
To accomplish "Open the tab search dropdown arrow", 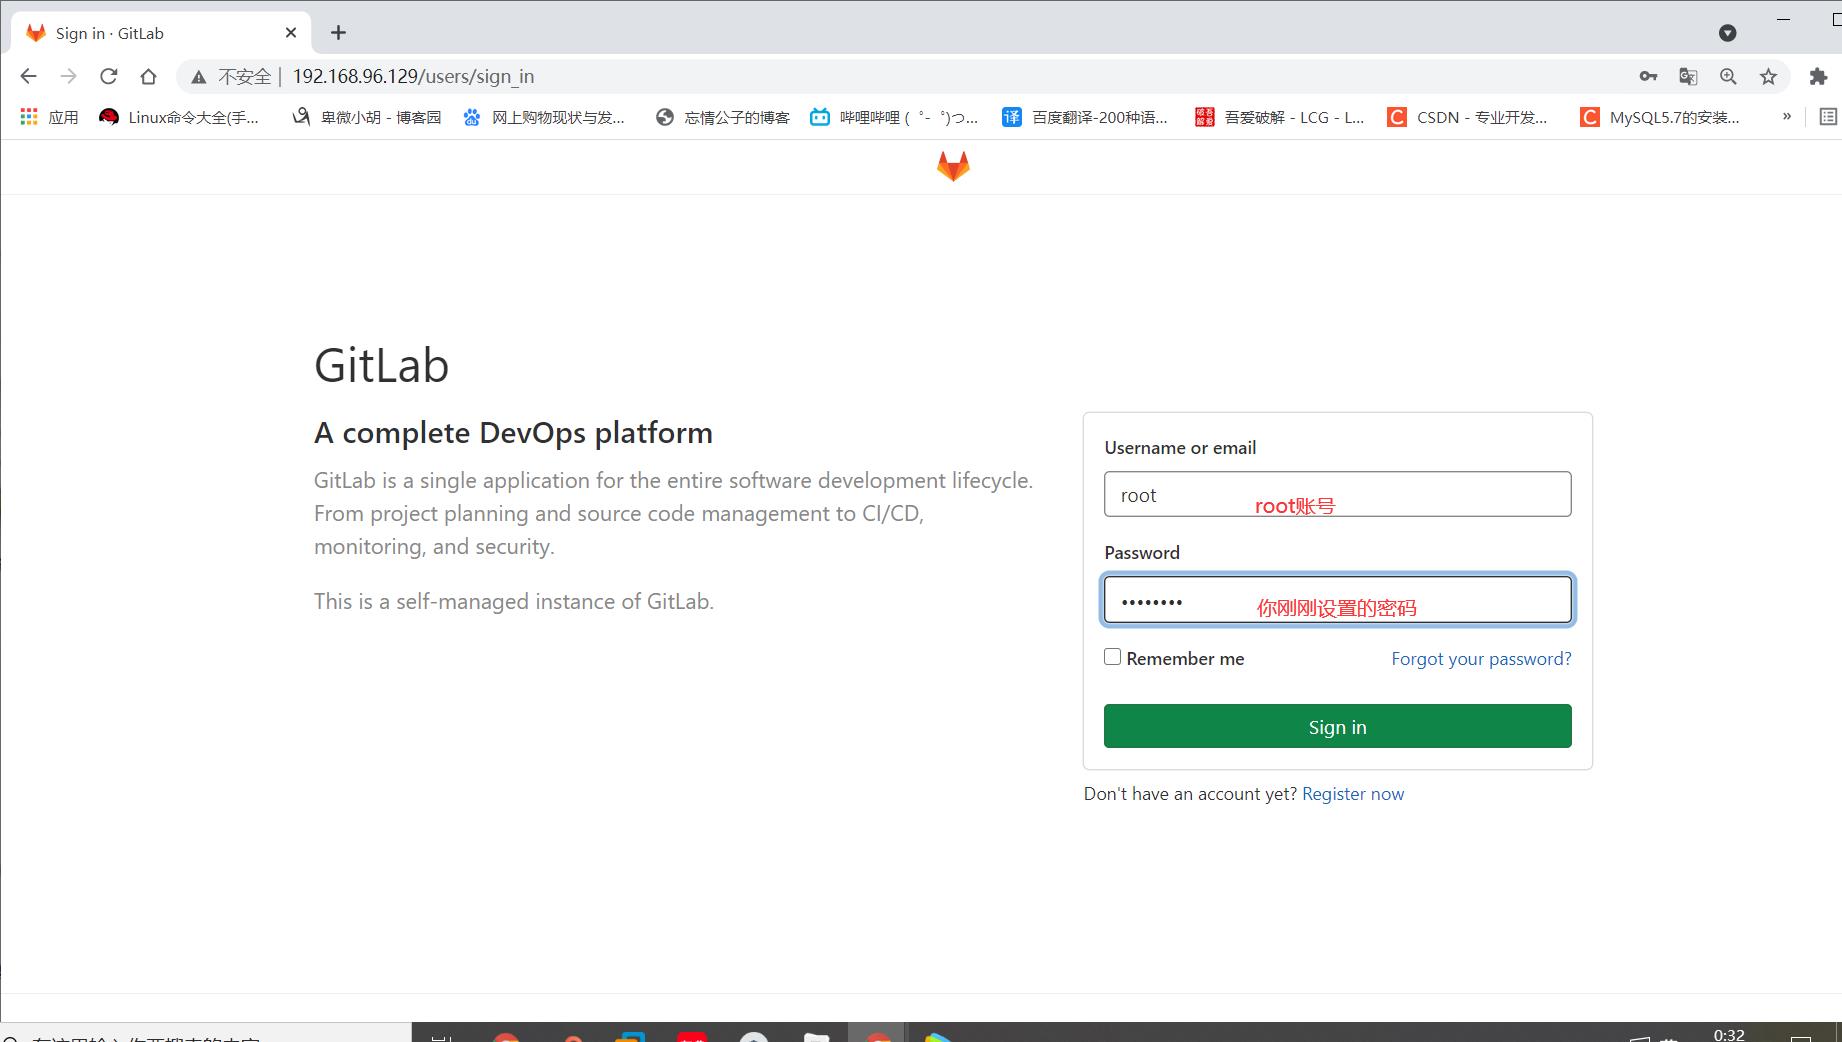I will coord(1727,33).
